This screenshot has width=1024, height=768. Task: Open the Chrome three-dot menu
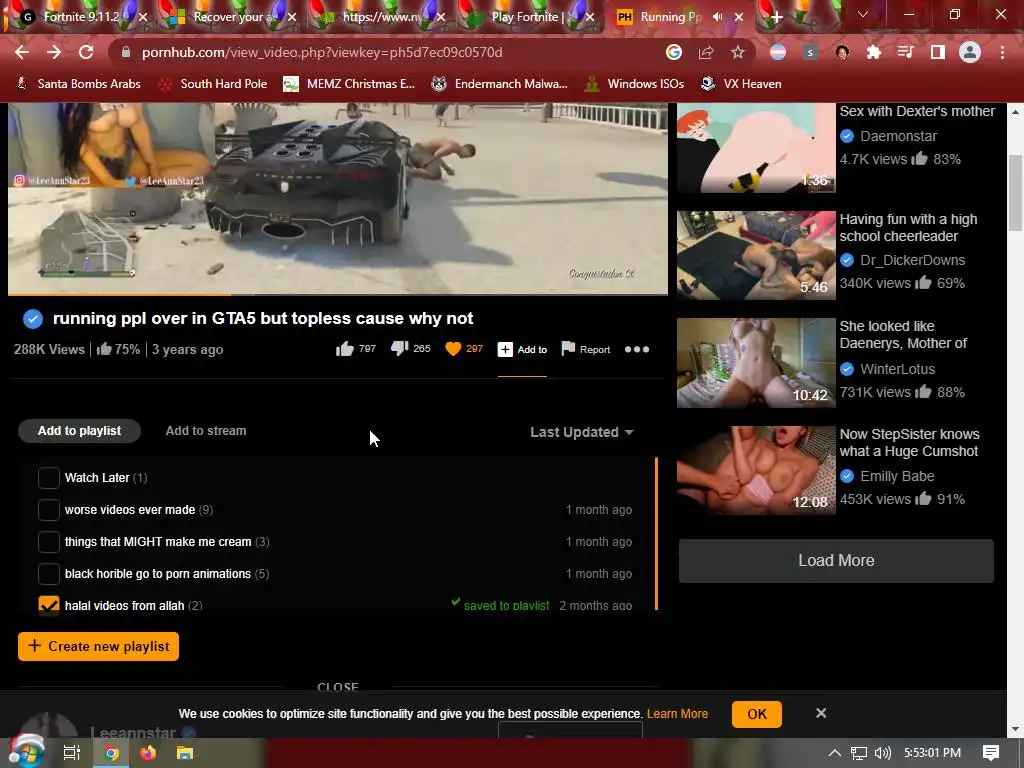(x=1002, y=52)
